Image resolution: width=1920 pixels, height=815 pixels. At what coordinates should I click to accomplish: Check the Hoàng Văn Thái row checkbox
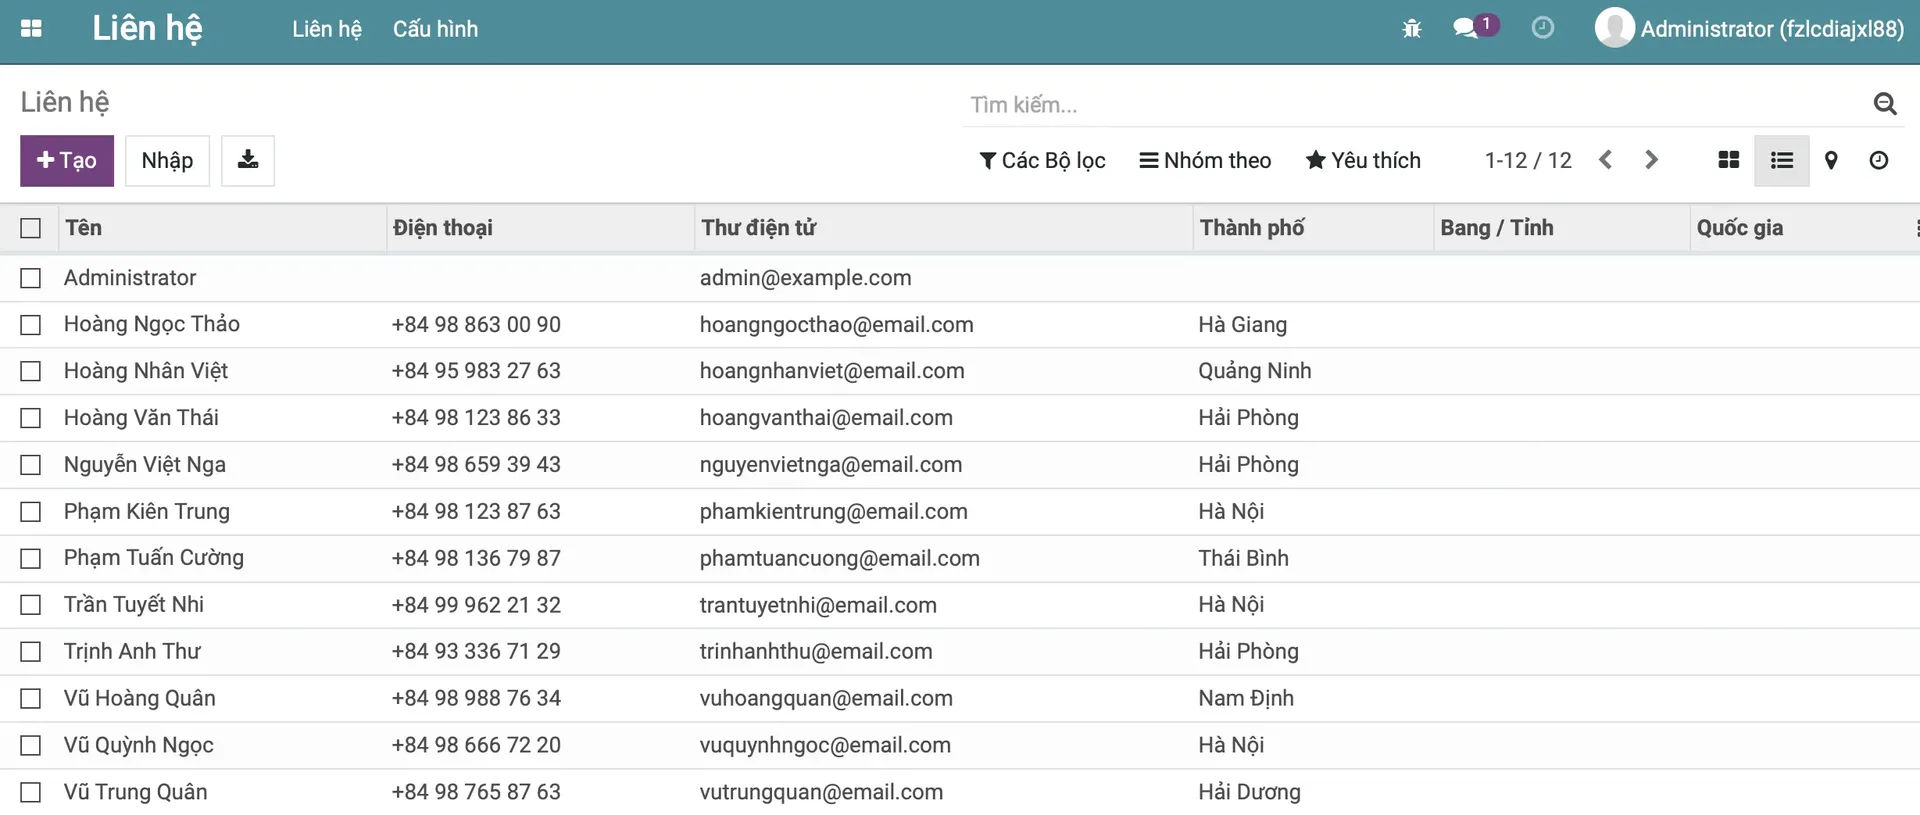coord(31,418)
